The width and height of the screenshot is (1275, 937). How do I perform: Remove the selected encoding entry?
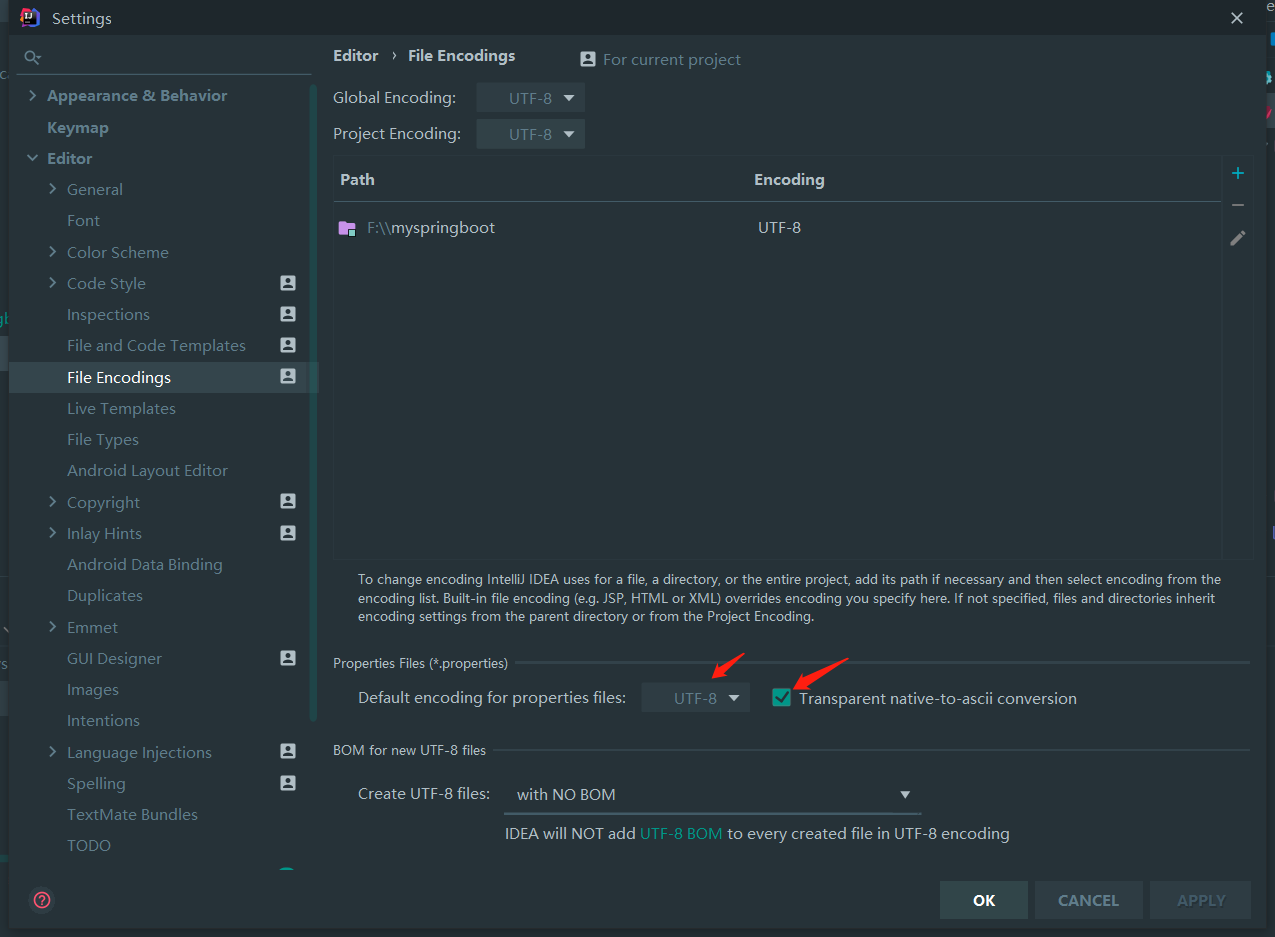[x=1237, y=205]
